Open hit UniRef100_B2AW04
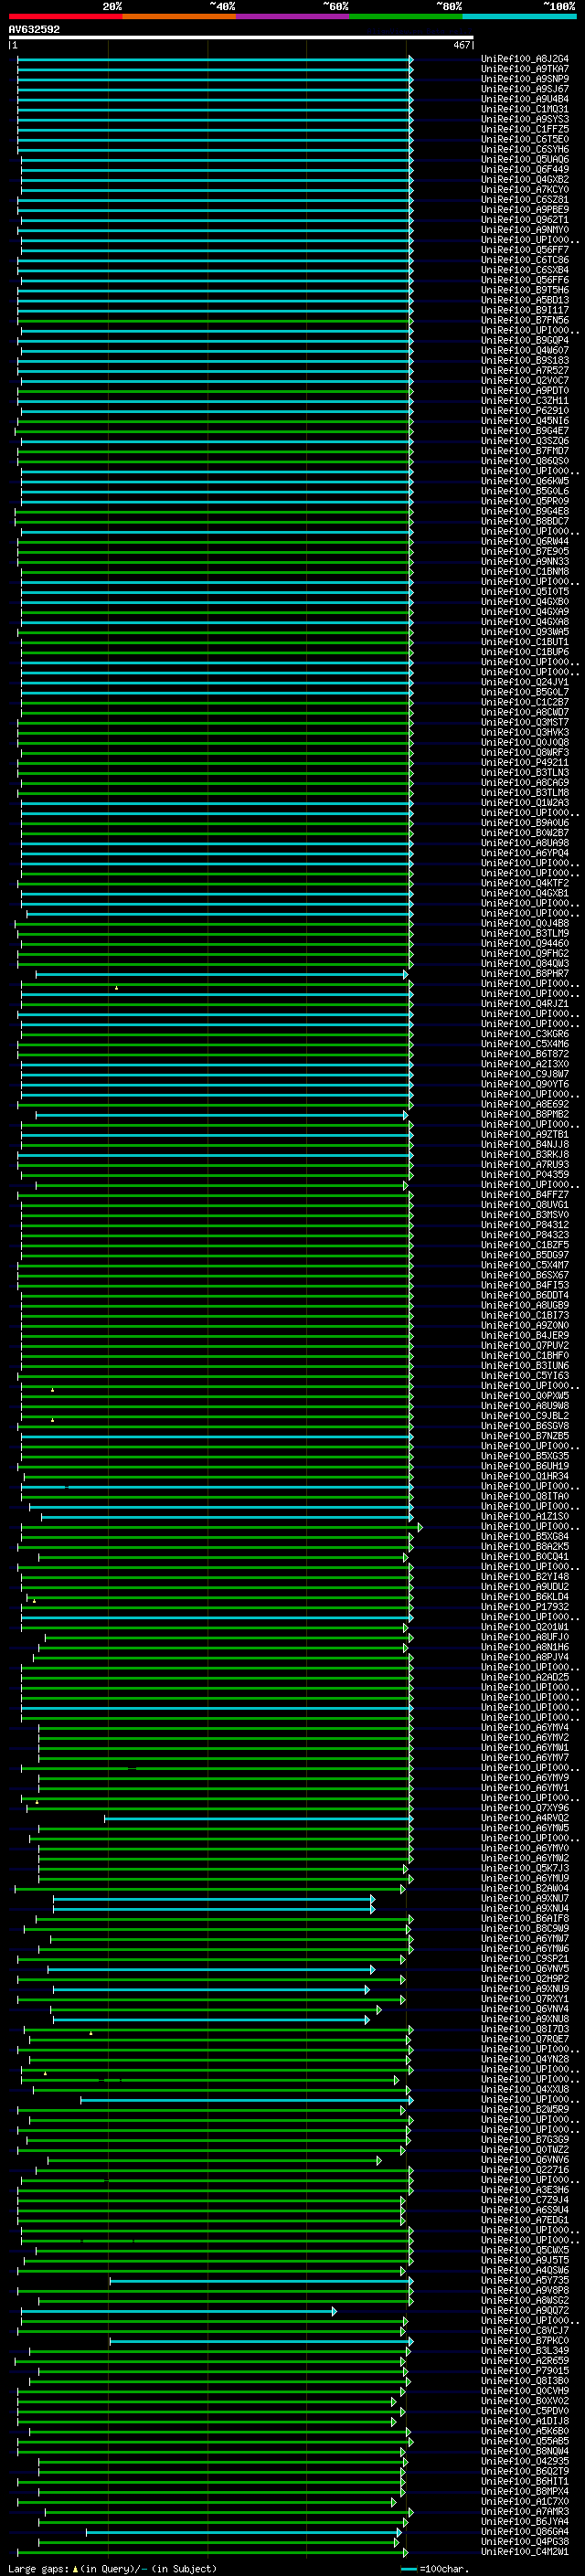Viewport: 585px width, 2576px height. pyautogui.click(x=525, y=1888)
